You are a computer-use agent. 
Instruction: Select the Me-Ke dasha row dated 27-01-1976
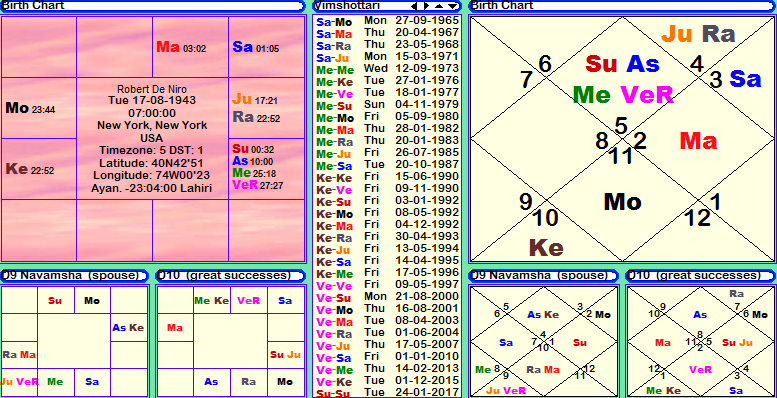pyautogui.click(x=387, y=81)
